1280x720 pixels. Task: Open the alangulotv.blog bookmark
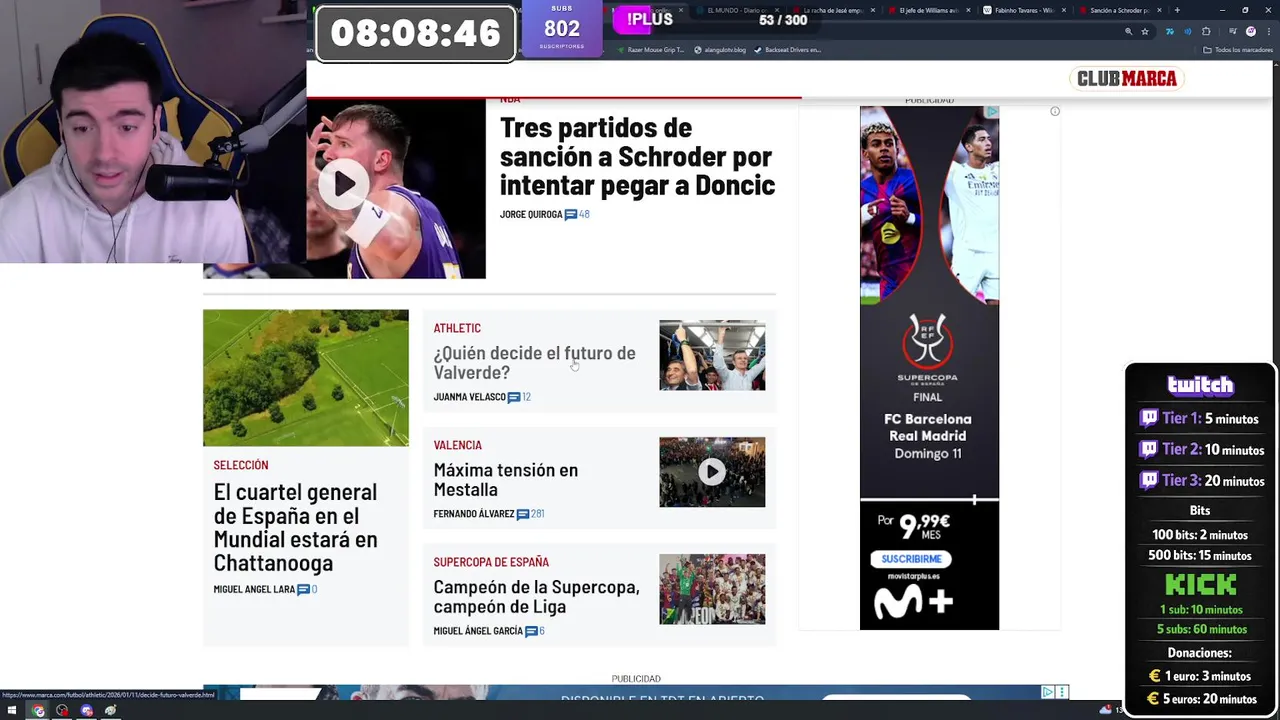[719, 50]
